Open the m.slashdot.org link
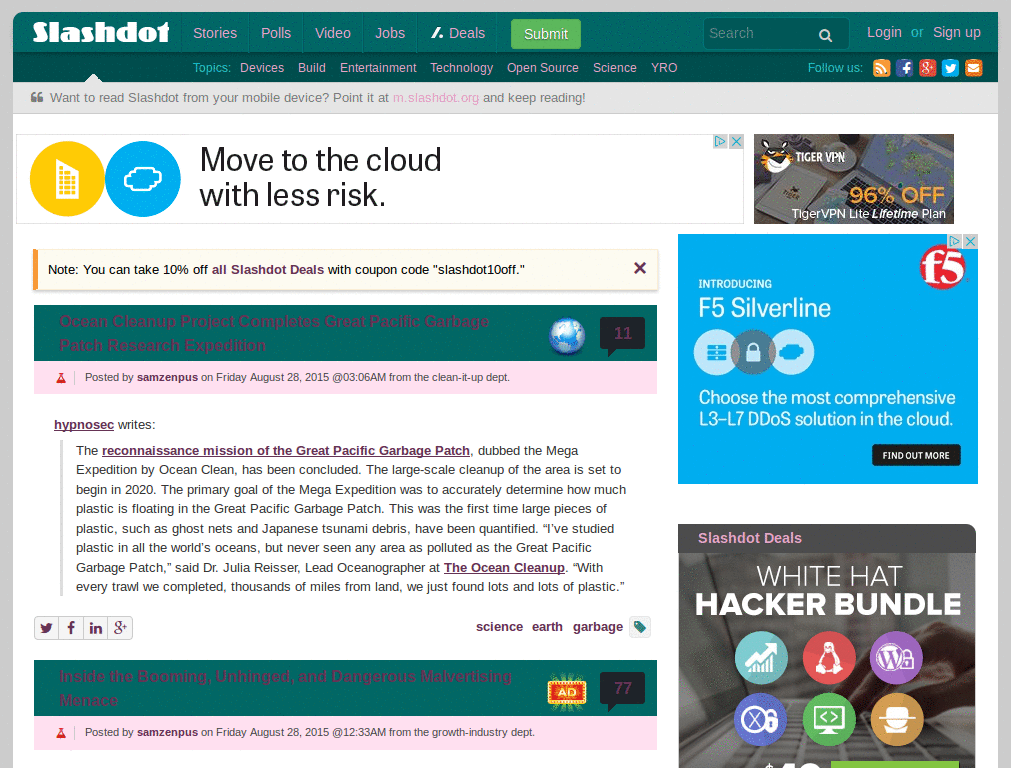 point(436,98)
